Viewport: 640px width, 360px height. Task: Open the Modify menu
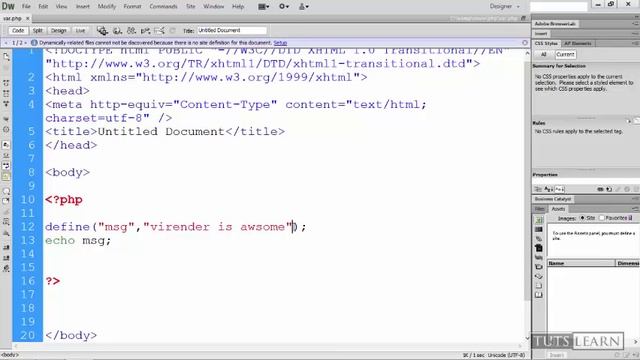(107, 7)
